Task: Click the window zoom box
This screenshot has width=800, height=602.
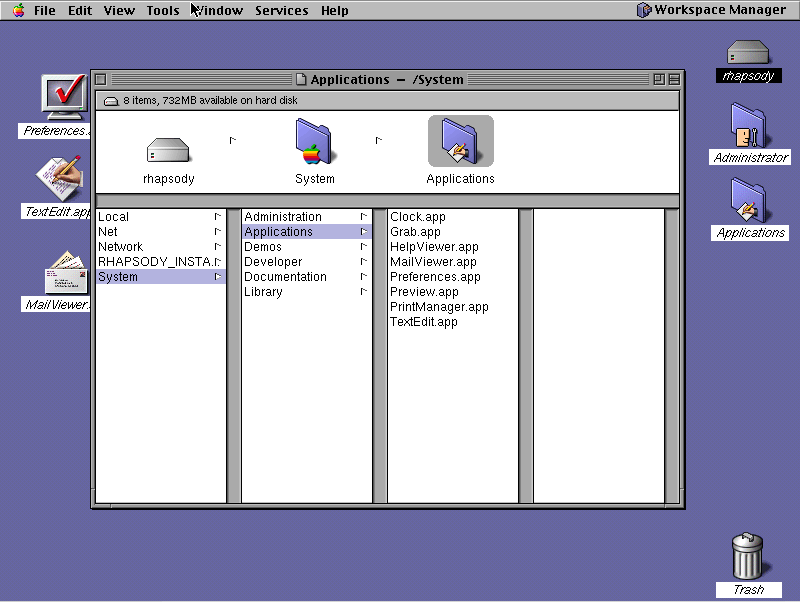Action: point(659,79)
